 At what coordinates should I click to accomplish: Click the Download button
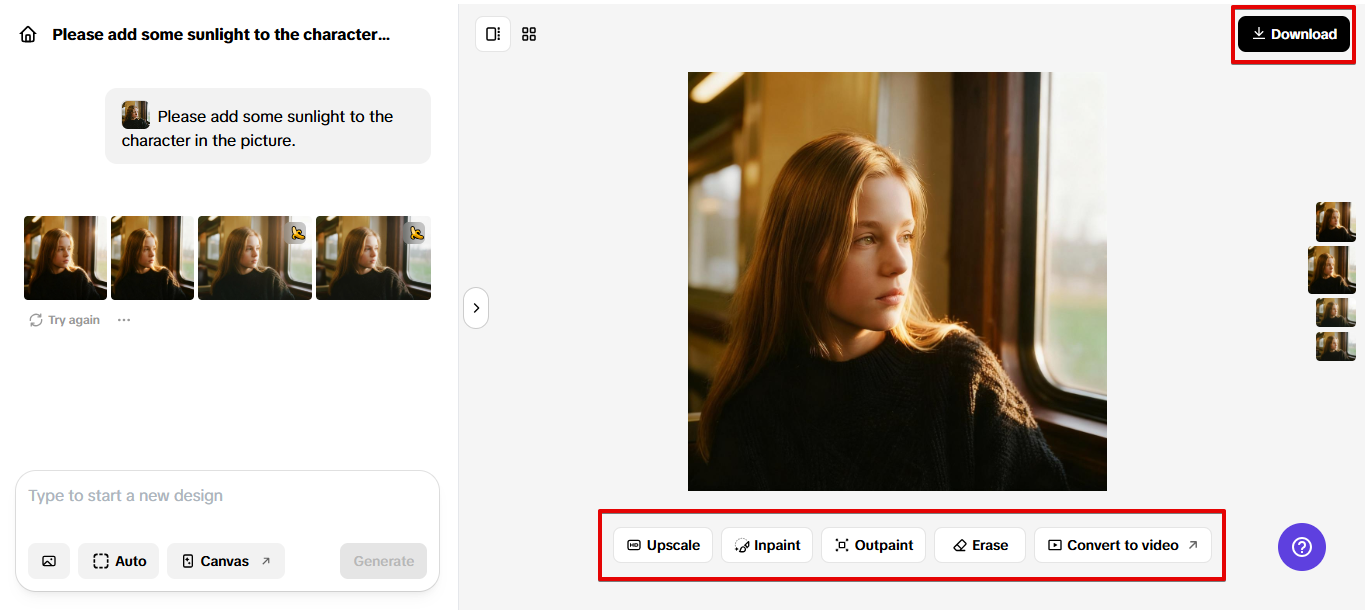(1294, 34)
